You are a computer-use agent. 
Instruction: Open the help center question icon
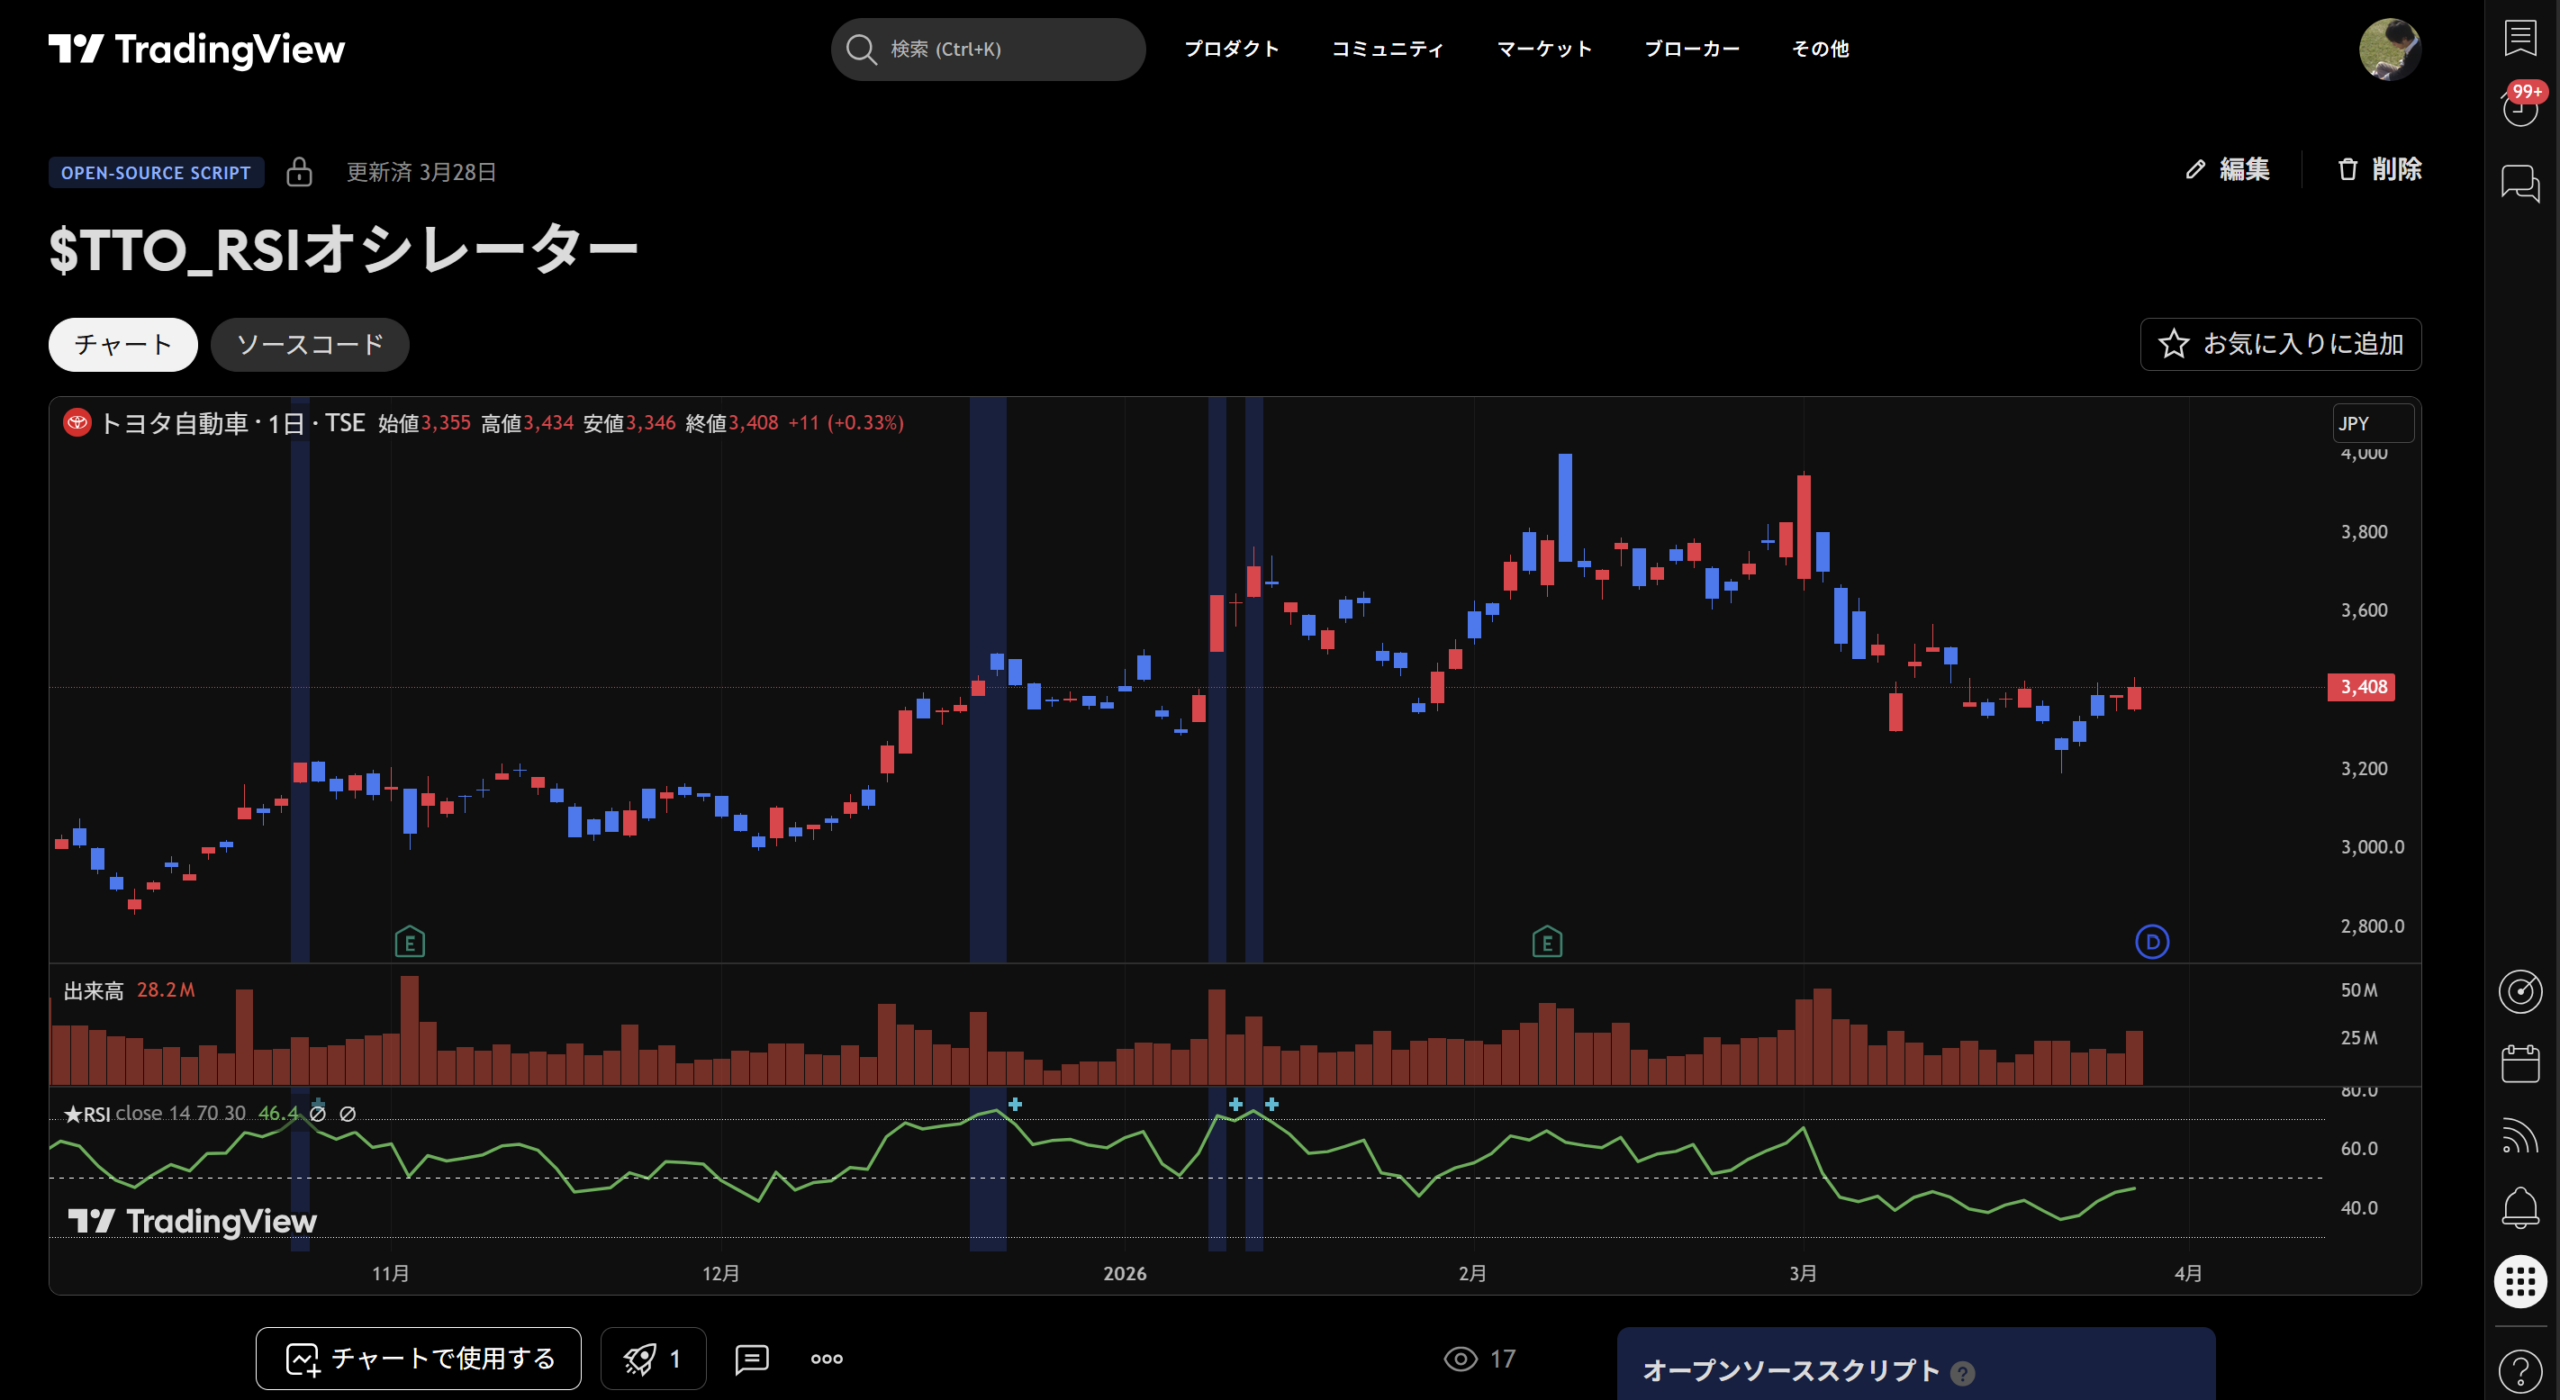pyautogui.click(x=2520, y=1369)
